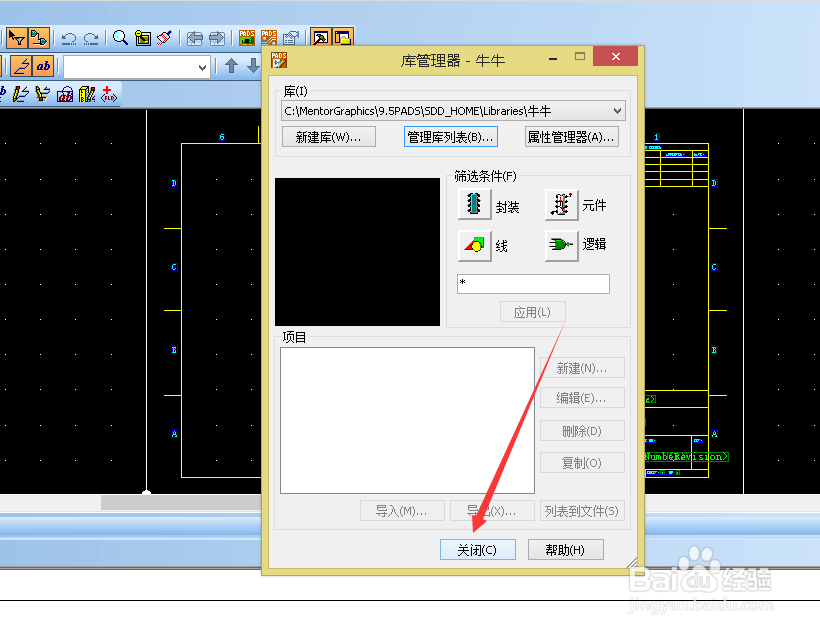
Task: Open the 属性管理器(A)... button
Action: [572, 137]
